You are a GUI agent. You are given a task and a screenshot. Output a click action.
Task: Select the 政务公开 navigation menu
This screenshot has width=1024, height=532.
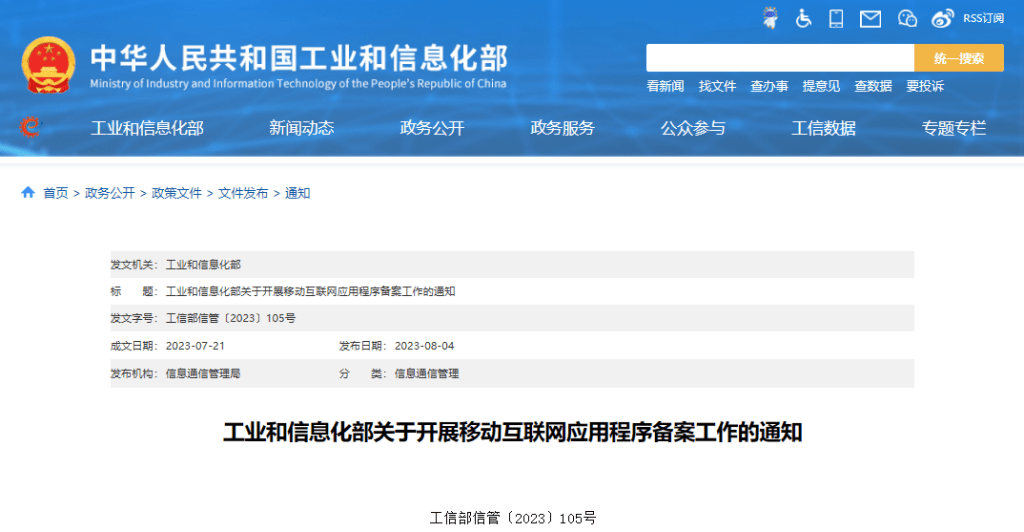click(432, 128)
